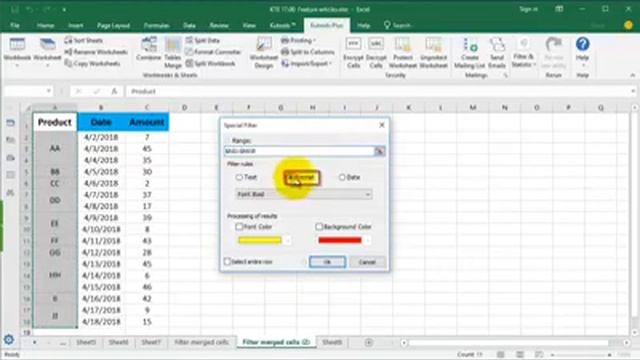Image resolution: width=640 pixels, height=360 pixels.
Task: Open the Worksheet Design tool
Action: click(264, 52)
